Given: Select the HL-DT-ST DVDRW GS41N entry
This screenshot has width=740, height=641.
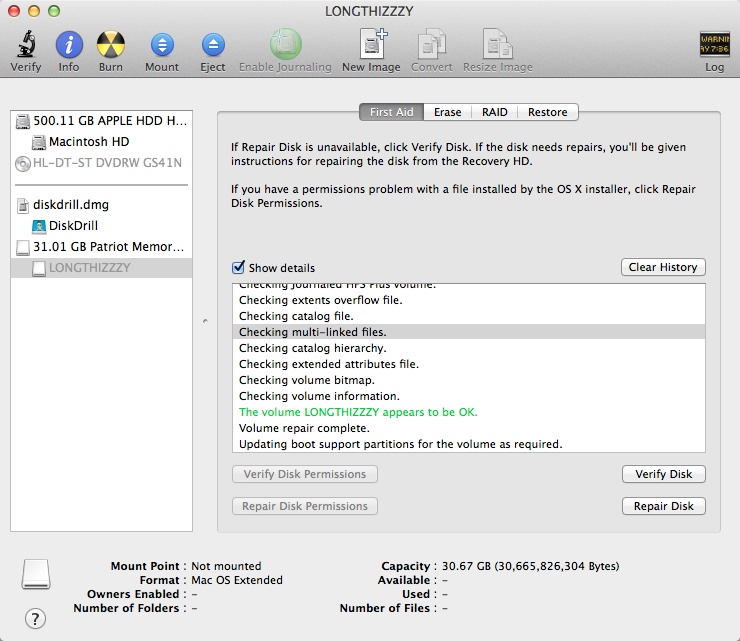Looking at the screenshot, I should pyautogui.click(x=107, y=163).
